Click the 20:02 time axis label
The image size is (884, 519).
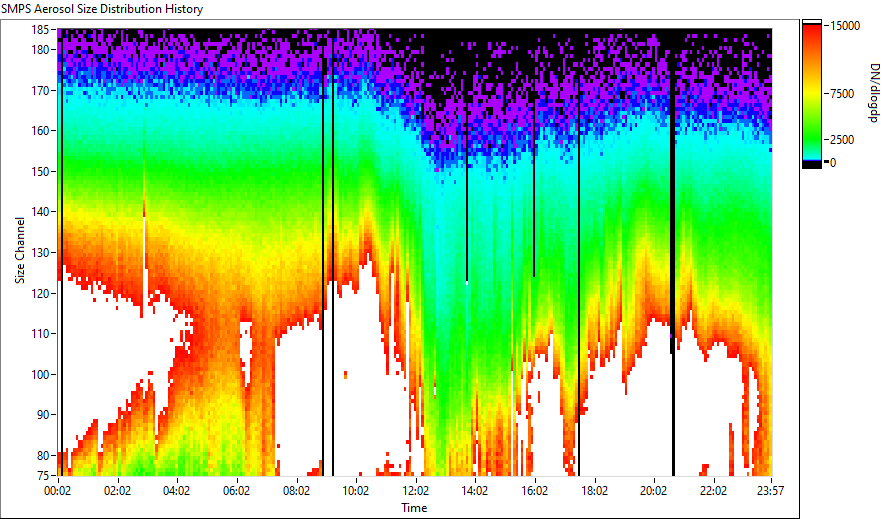click(653, 491)
